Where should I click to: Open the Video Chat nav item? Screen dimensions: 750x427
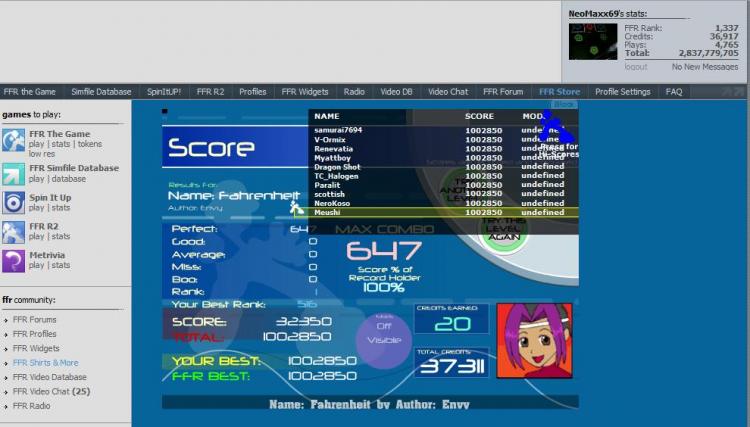[448, 92]
